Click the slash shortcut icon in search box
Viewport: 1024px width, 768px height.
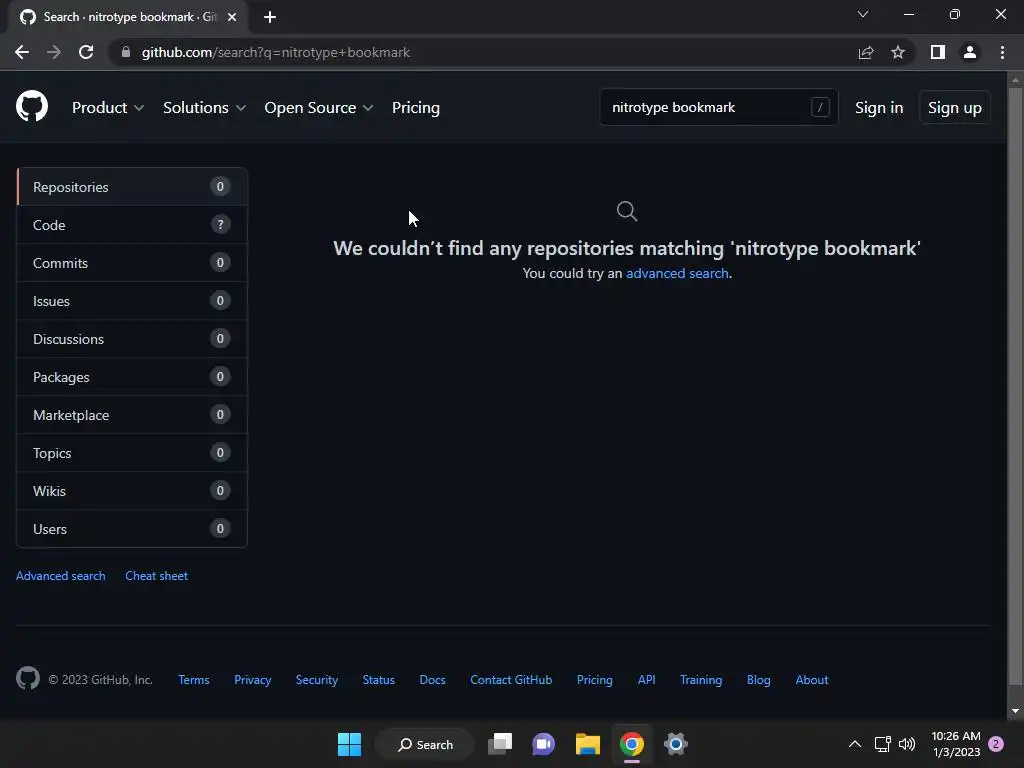coord(820,107)
